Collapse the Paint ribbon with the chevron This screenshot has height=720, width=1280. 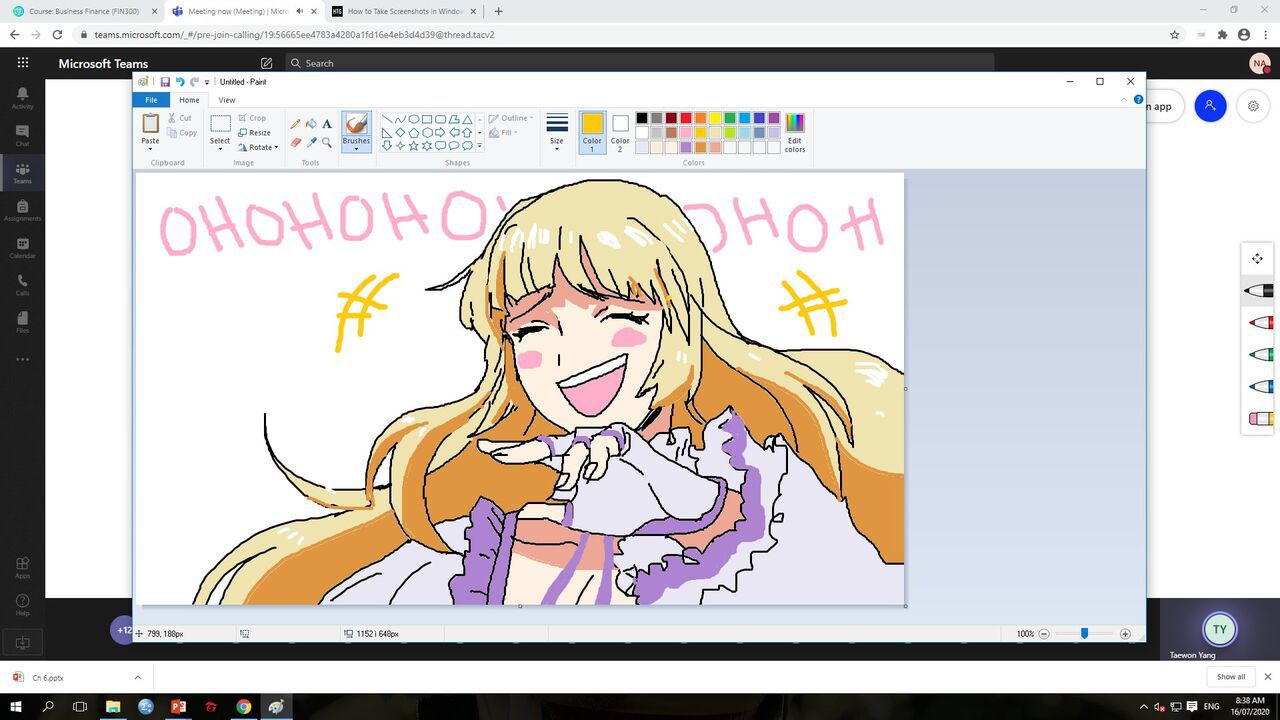pos(1124,100)
